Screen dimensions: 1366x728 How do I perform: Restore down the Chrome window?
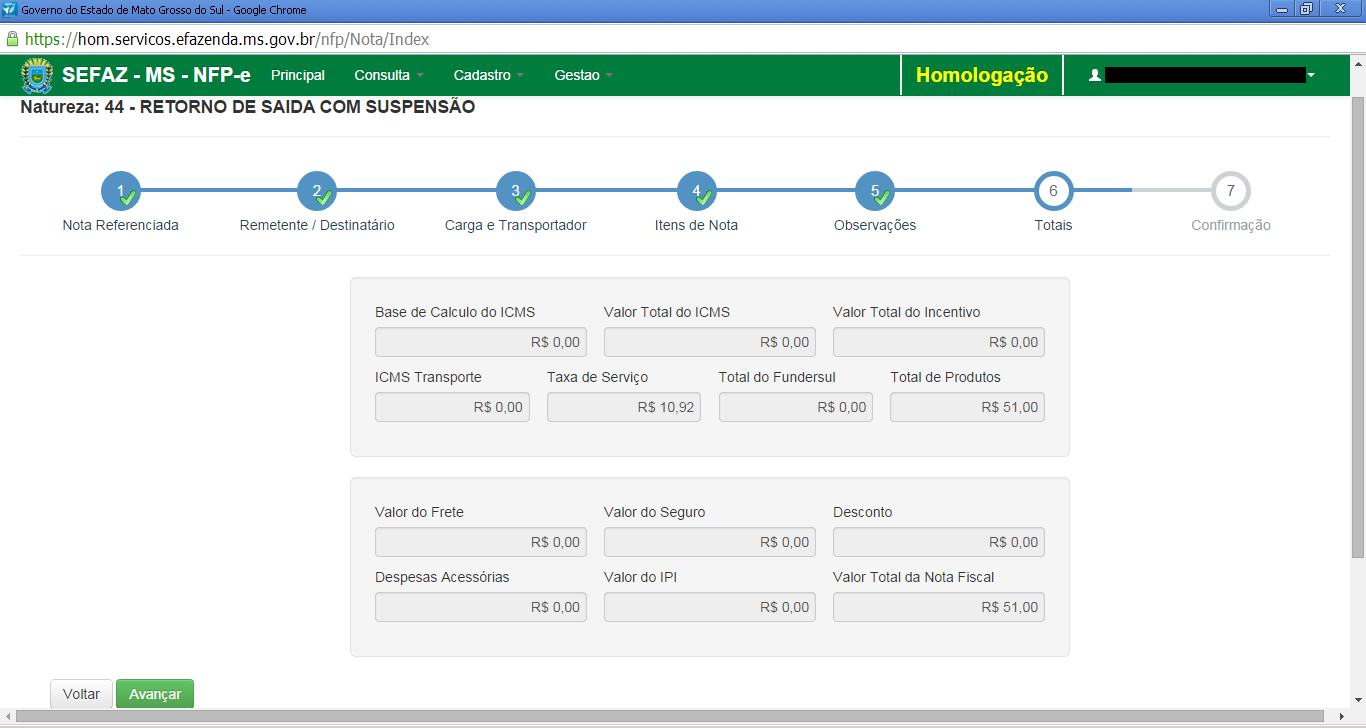click(1307, 9)
